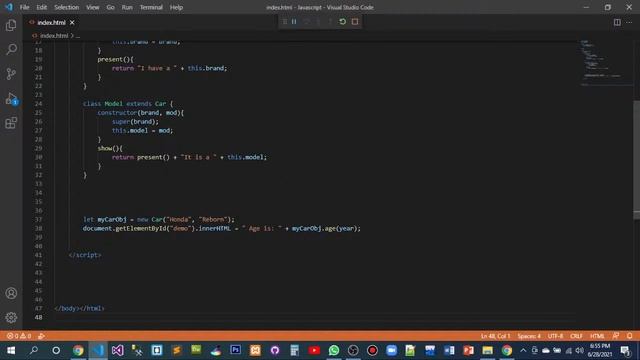Open the PowerPoint taskbar icon
Screen dimensions: 640x360
point(469,350)
